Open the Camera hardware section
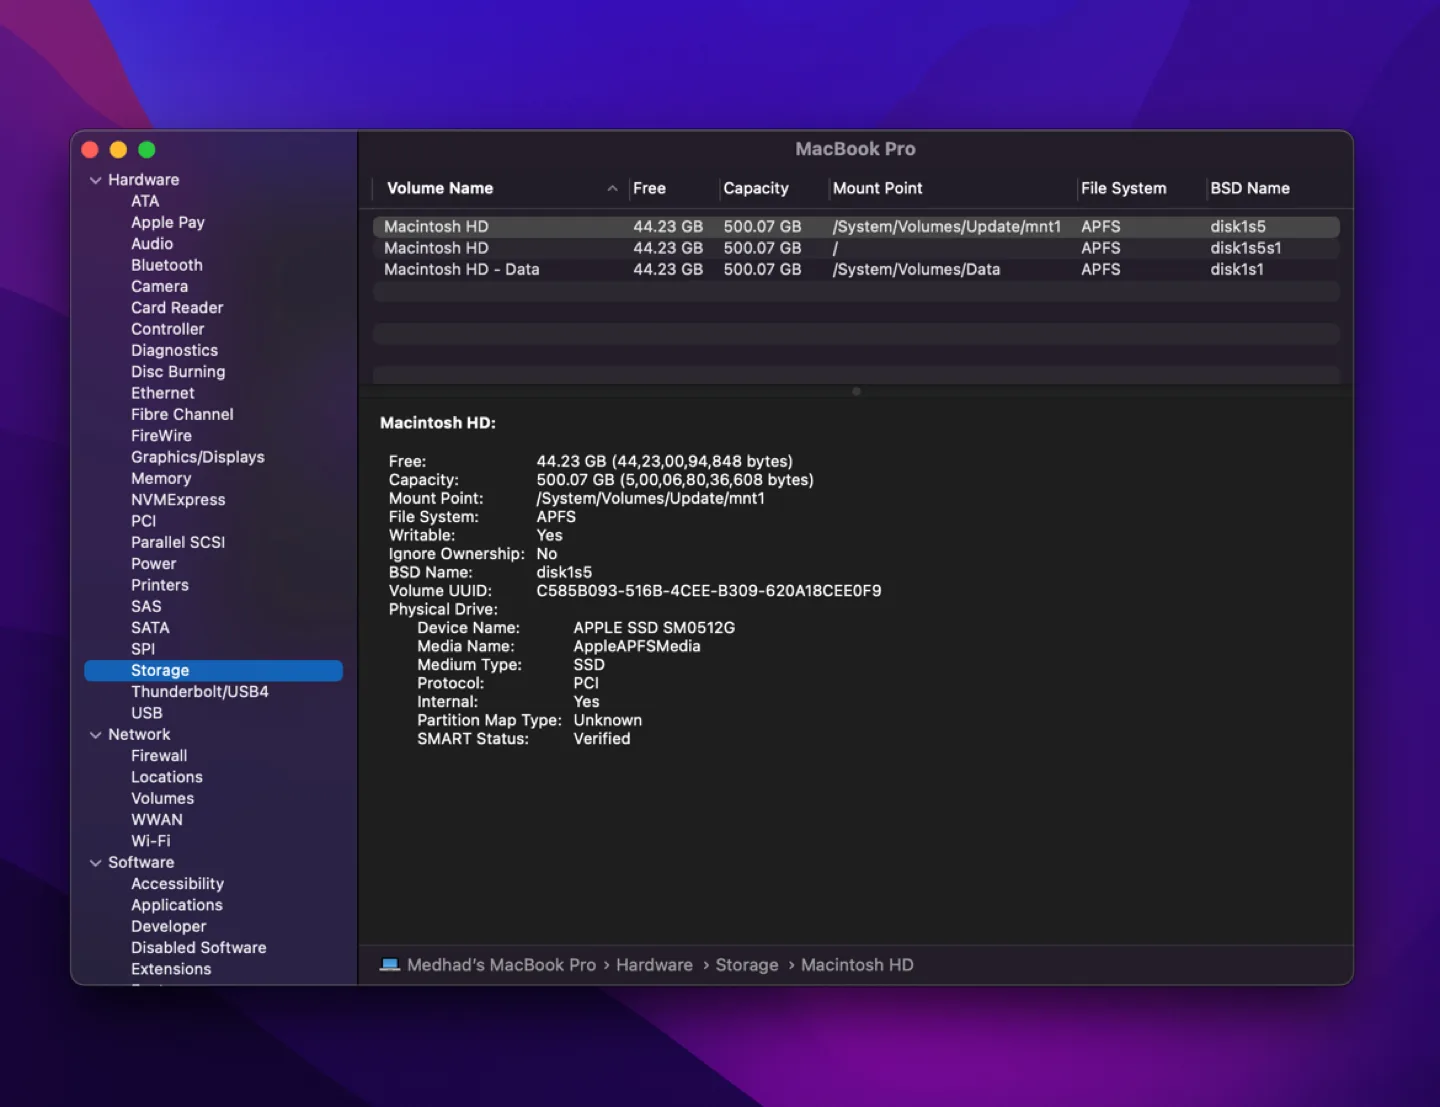 pos(159,286)
